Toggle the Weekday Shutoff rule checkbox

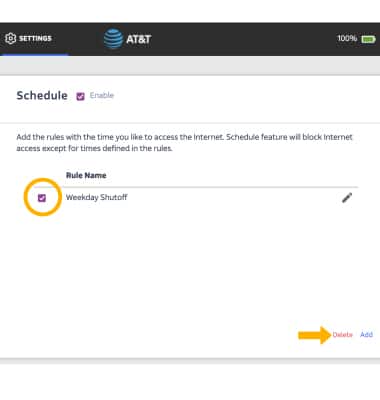pos(42,198)
